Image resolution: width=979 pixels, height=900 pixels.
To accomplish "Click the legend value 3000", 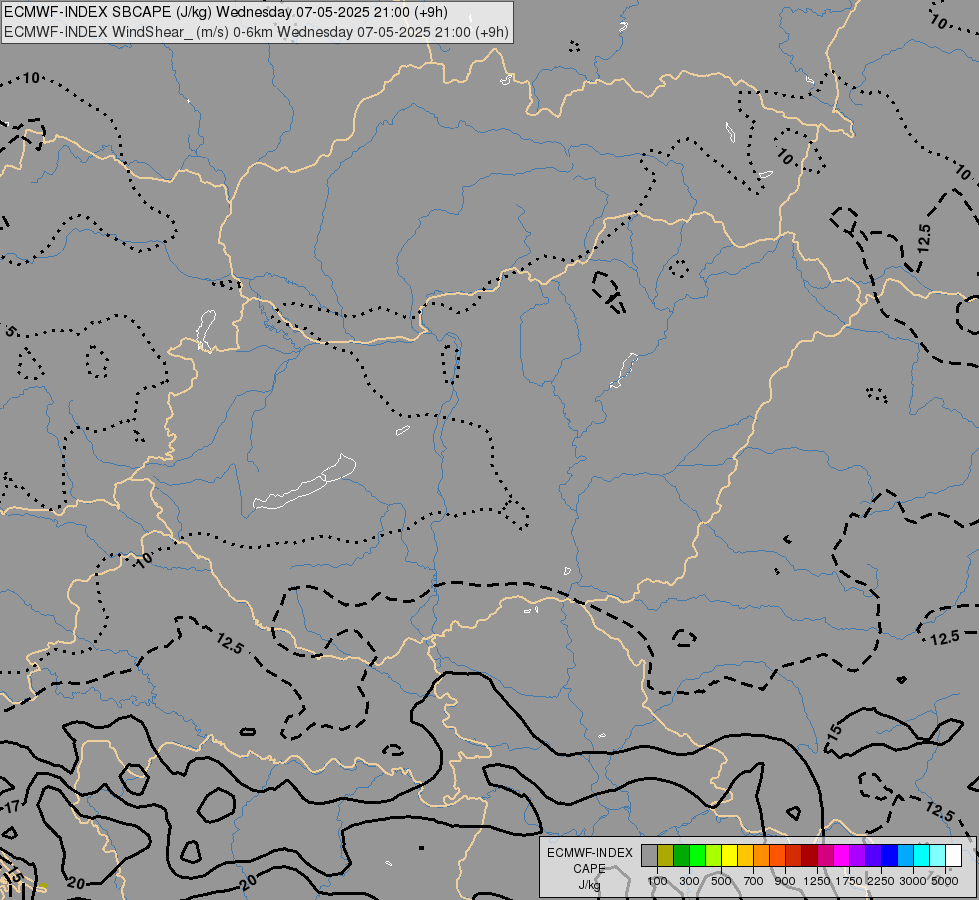I will click(x=913, y=881).
